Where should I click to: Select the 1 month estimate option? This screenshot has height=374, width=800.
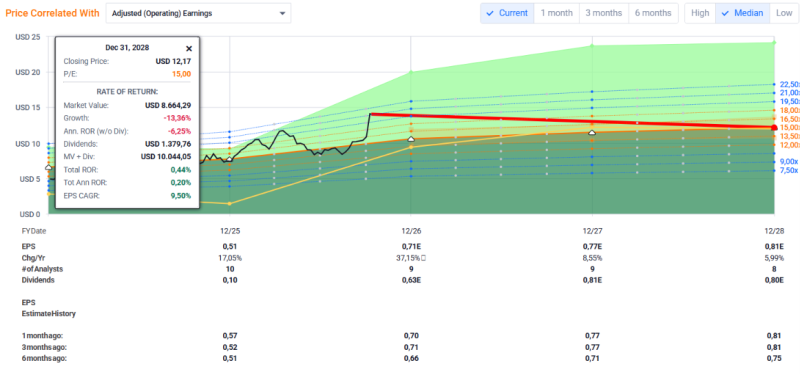[557, 13]
